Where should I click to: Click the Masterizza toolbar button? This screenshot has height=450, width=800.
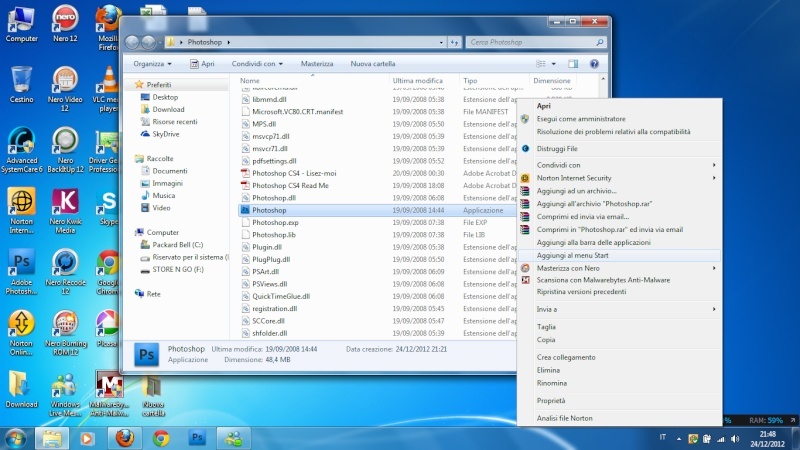(317, 64)
